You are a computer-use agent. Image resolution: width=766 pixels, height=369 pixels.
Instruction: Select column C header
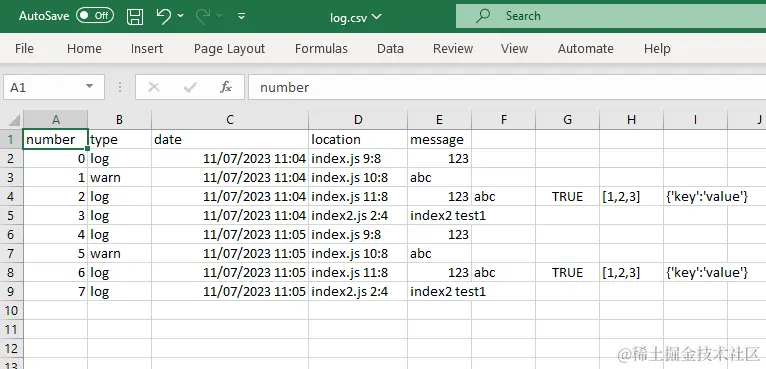230,120
